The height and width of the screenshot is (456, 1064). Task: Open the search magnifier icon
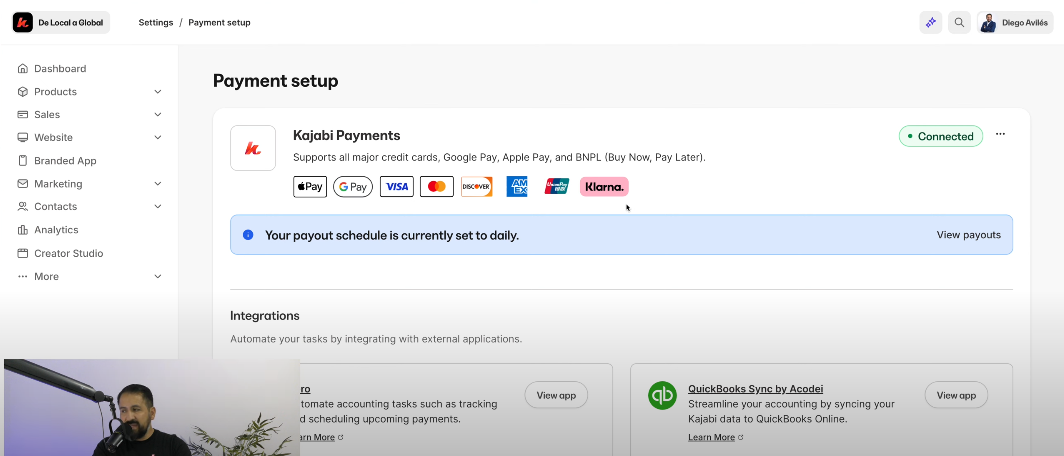[959, 23]
